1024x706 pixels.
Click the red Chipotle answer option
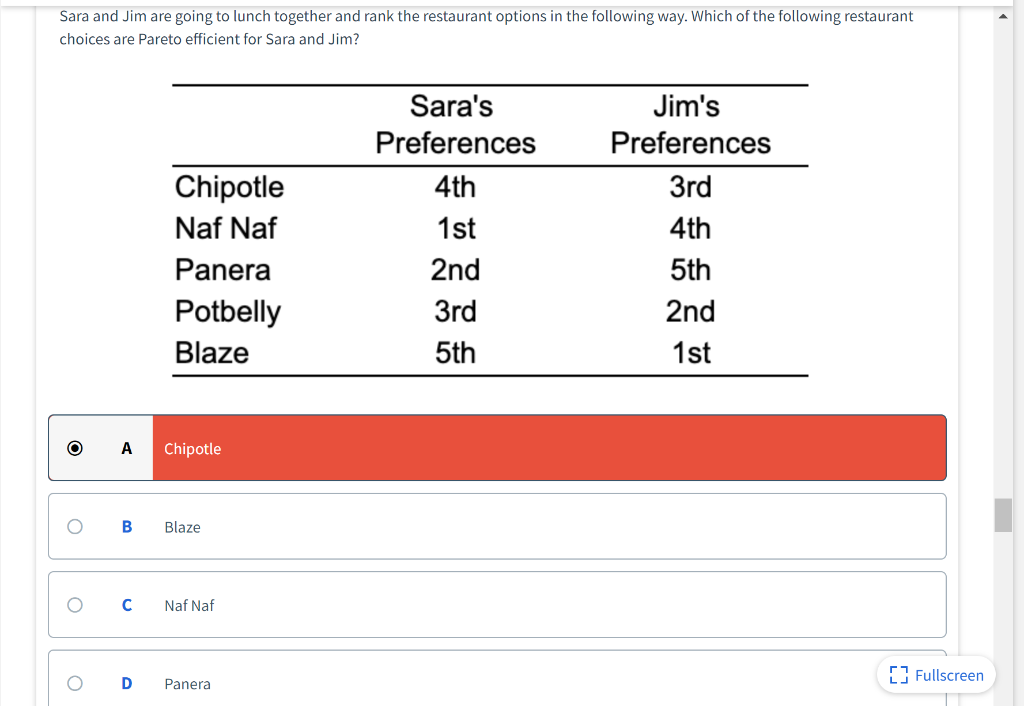click(548, 448)
